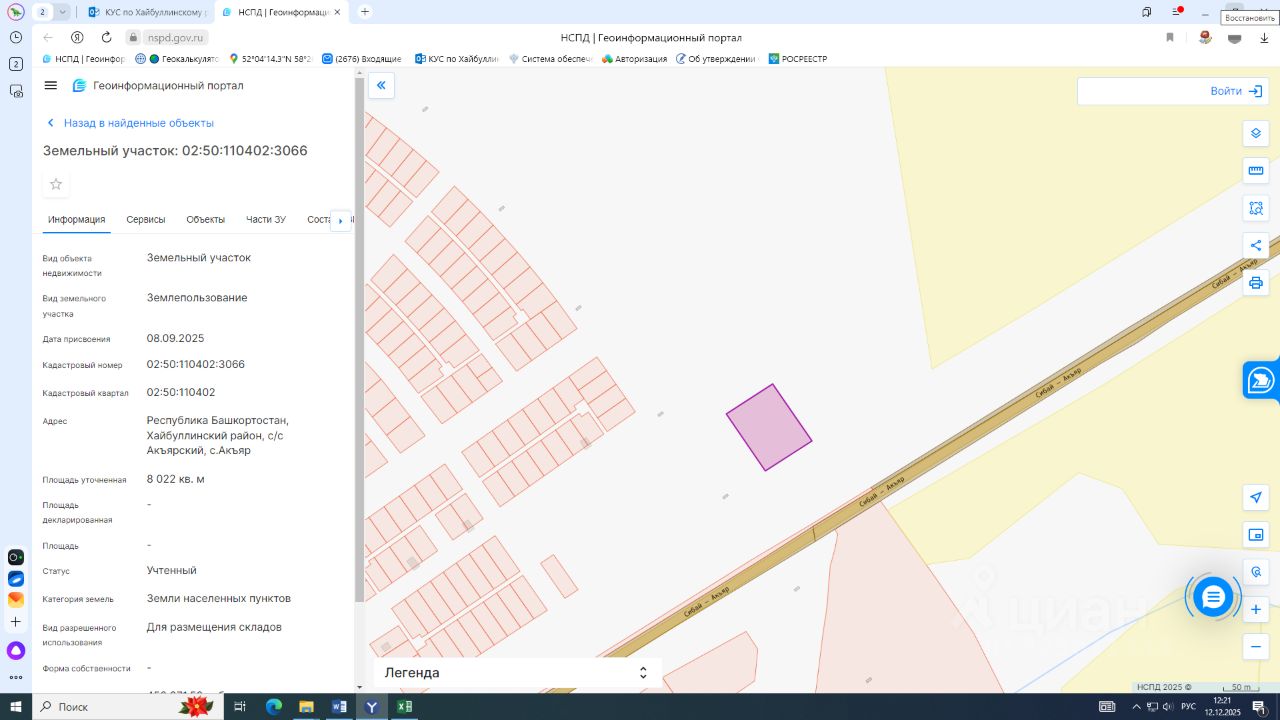Image resolution: width=1280 pixels, height=720 pixels.
Task: Select the highlighted purple land plot
Action: 769,427
